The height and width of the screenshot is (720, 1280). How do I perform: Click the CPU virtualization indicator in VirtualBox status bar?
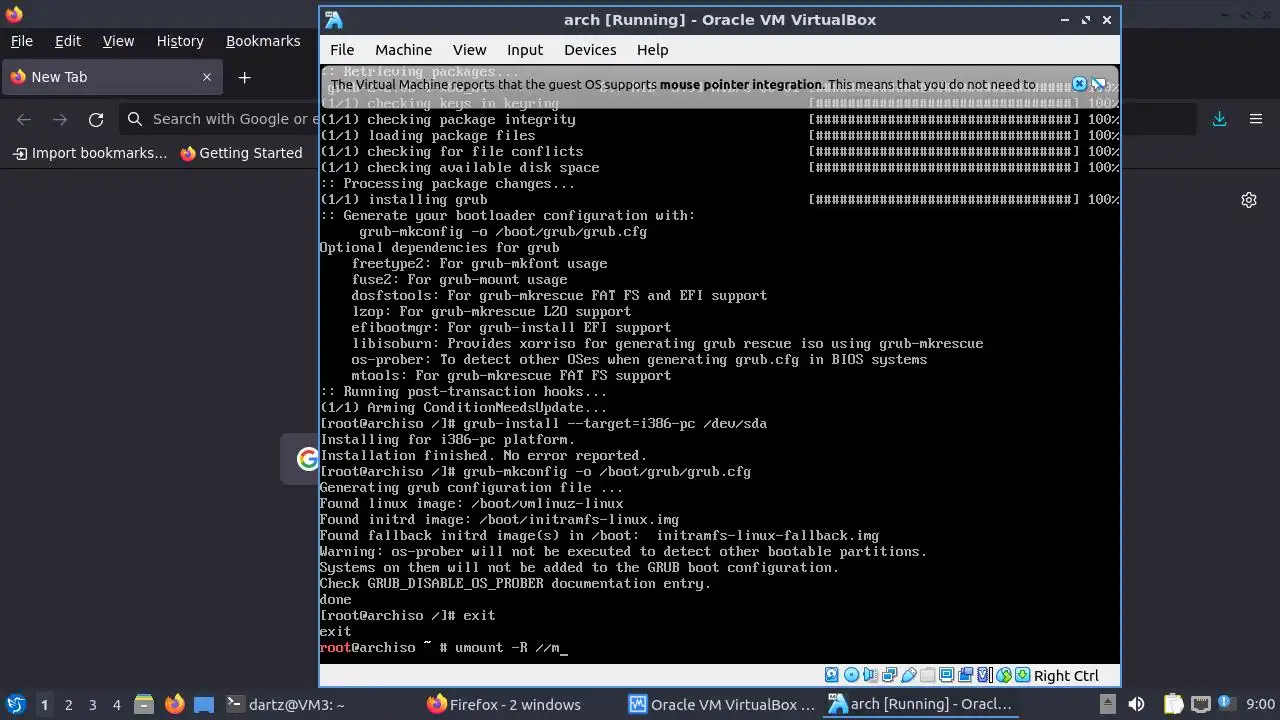tap(985, 675)
